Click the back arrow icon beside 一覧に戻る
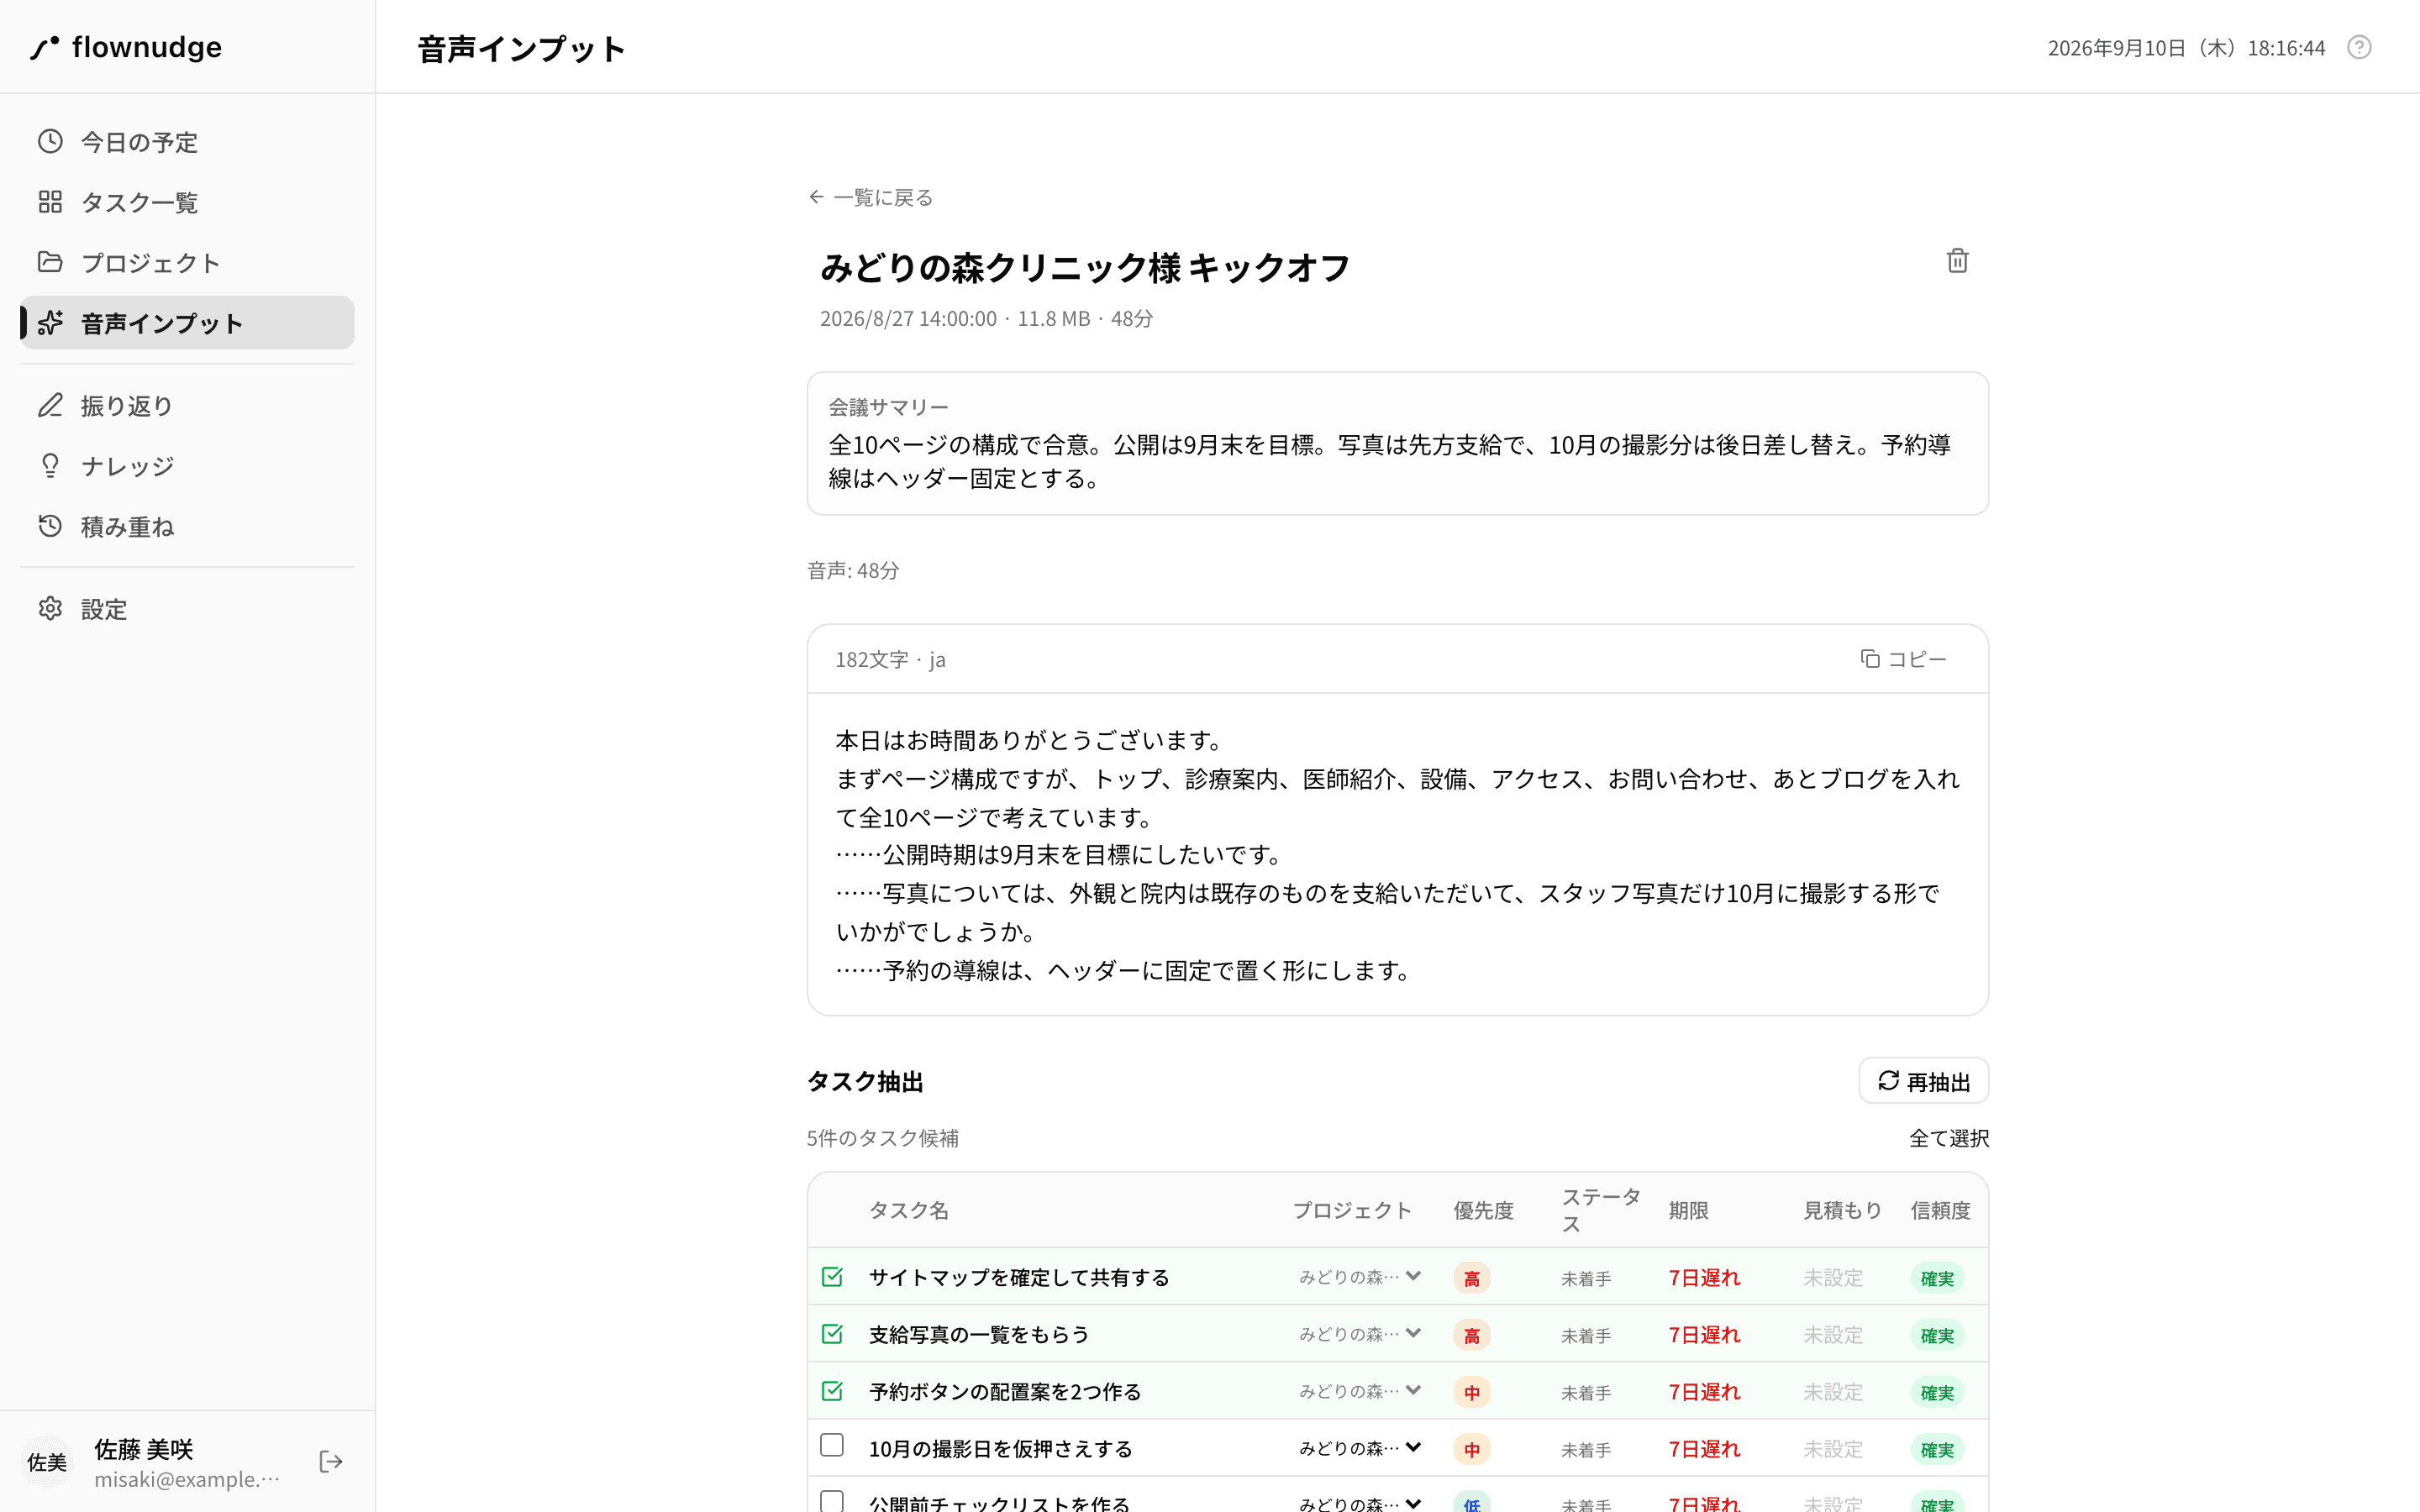Image resolution: width=2420 pixels, height=1512 pixels. click(816, 197)
